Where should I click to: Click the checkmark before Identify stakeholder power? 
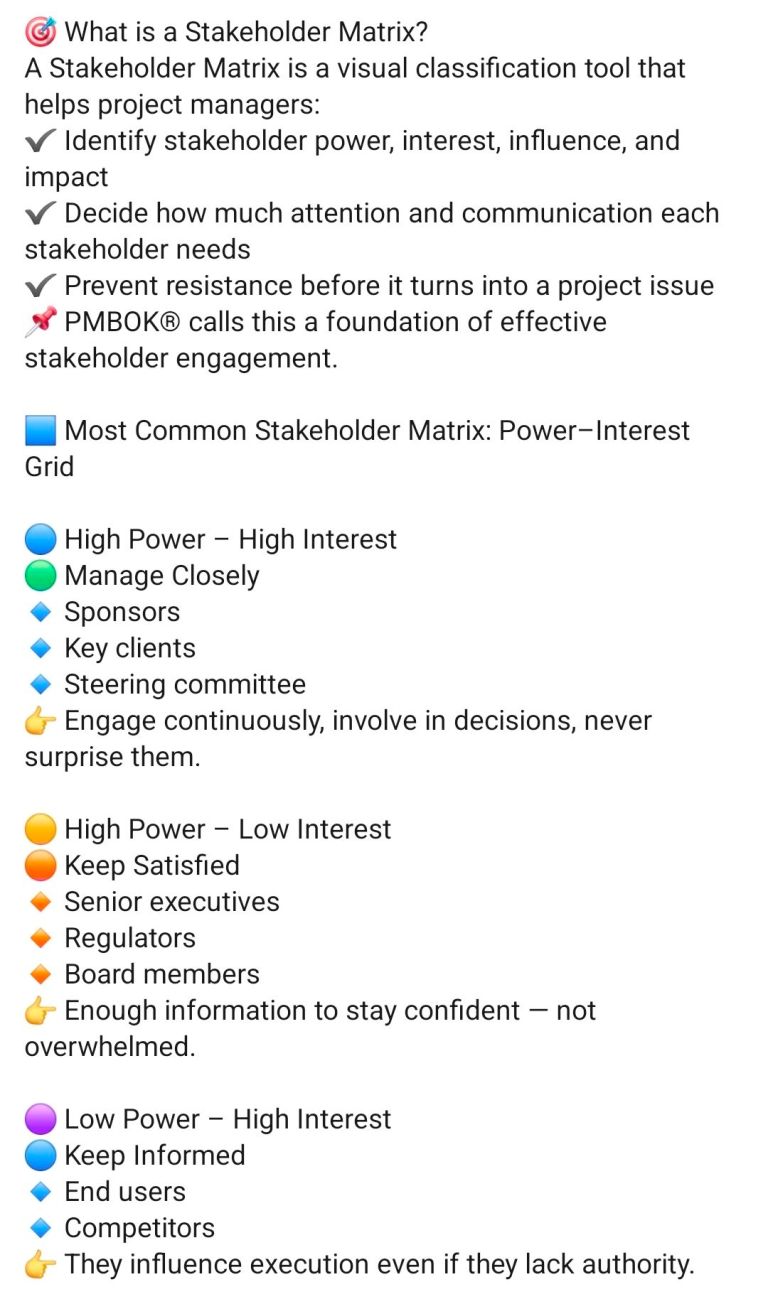coord(41,141)
